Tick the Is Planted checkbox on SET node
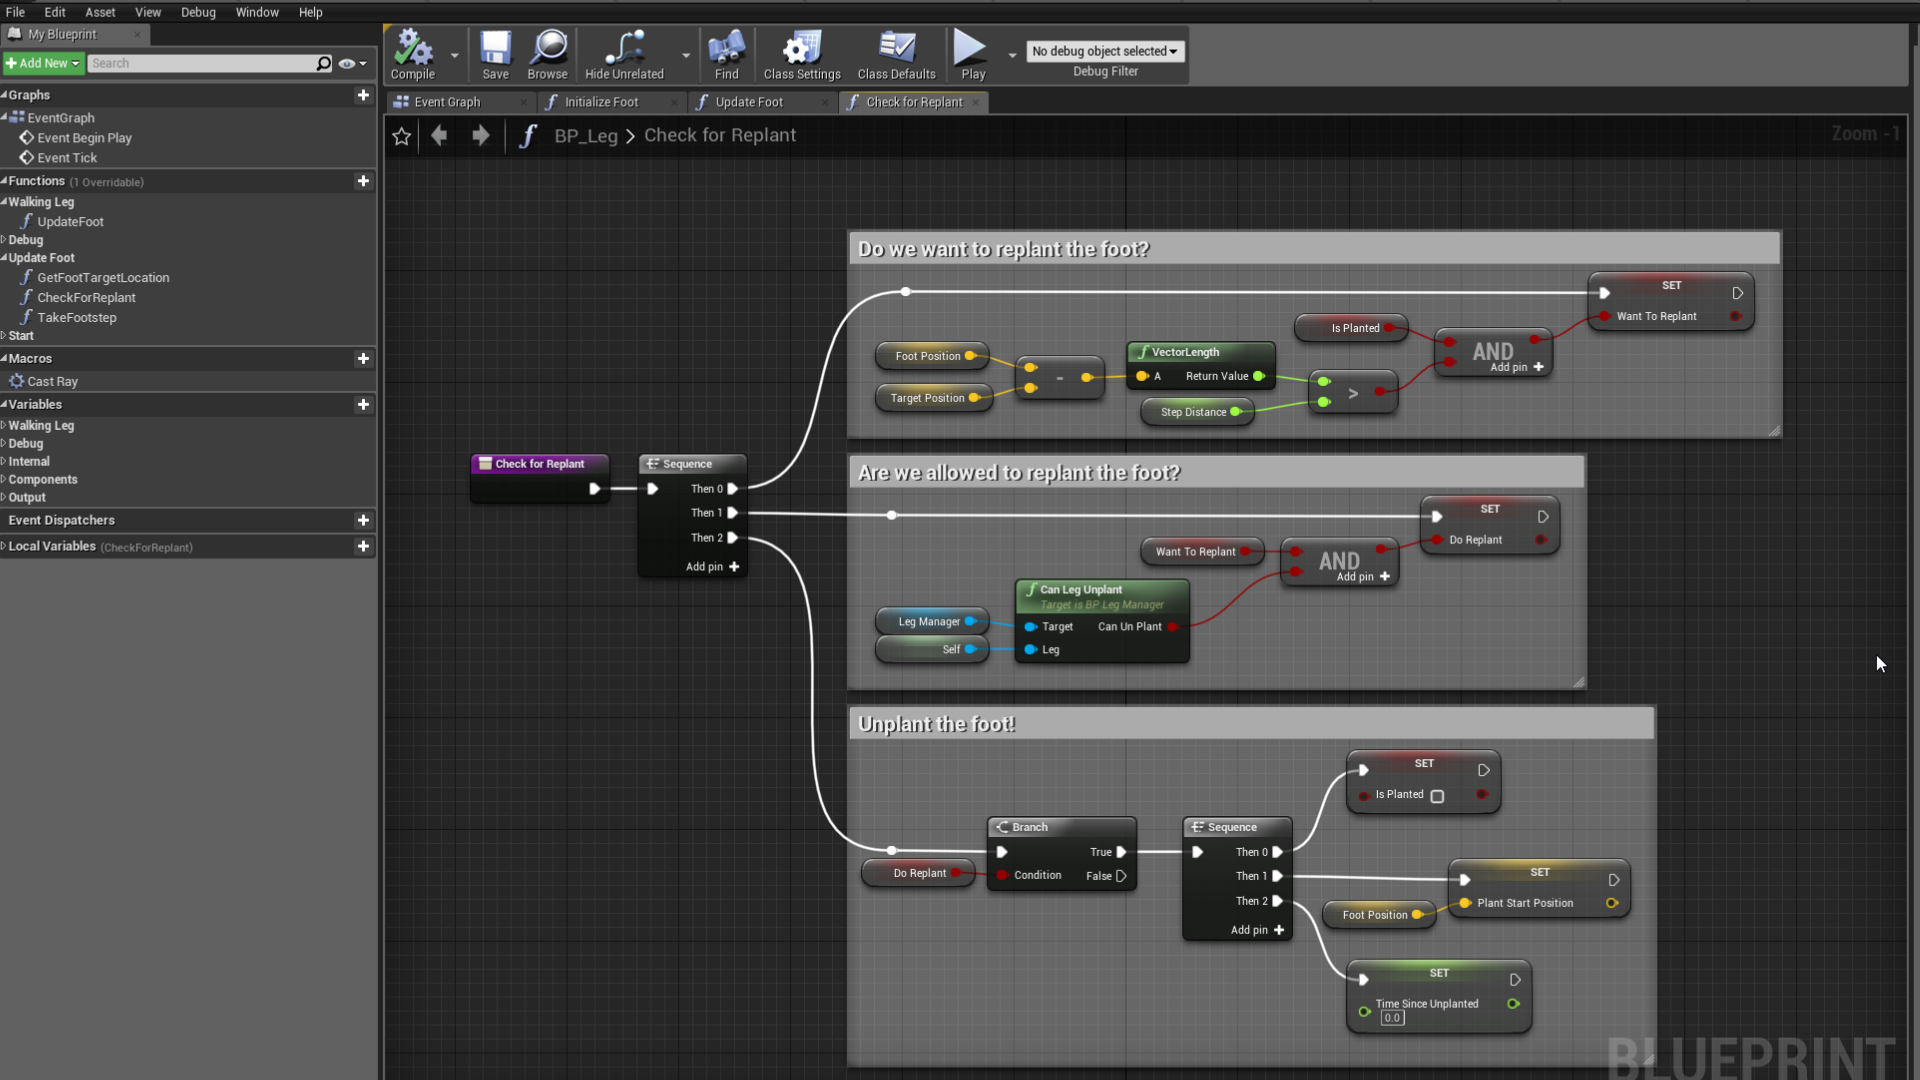 [1437, 796]
